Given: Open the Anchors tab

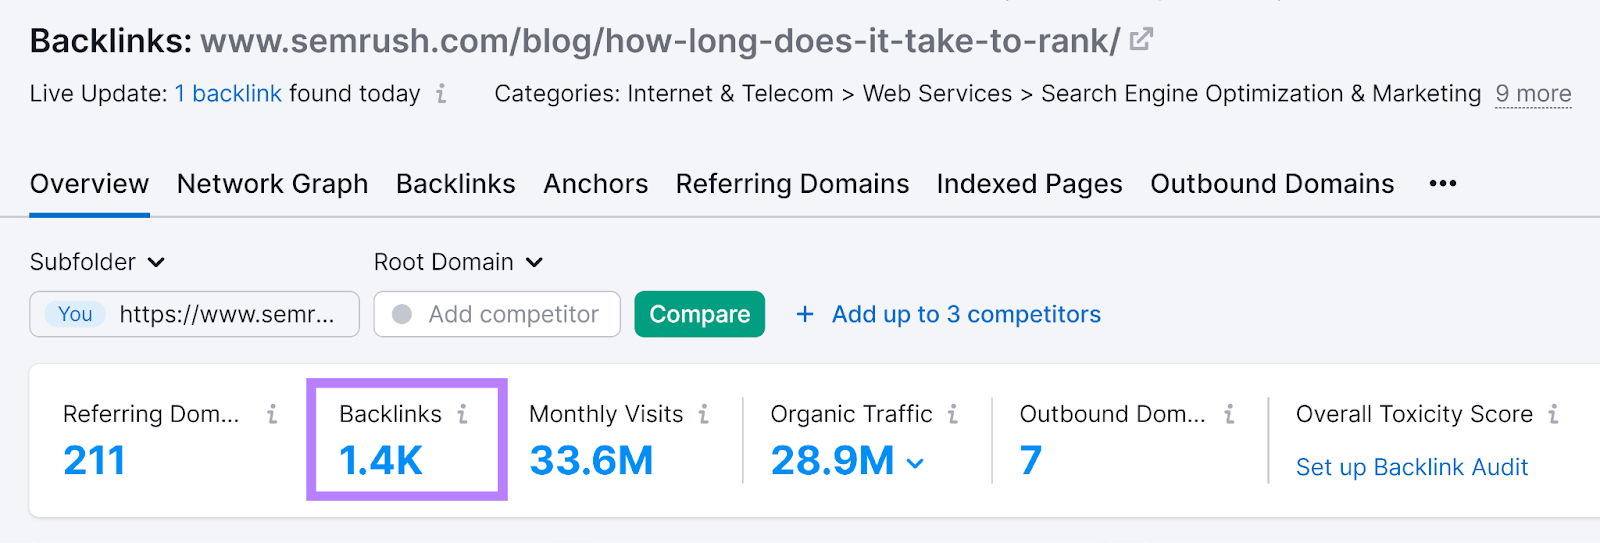Looking at the screenshot, I should pyautogui.click(x=595, y=184).
